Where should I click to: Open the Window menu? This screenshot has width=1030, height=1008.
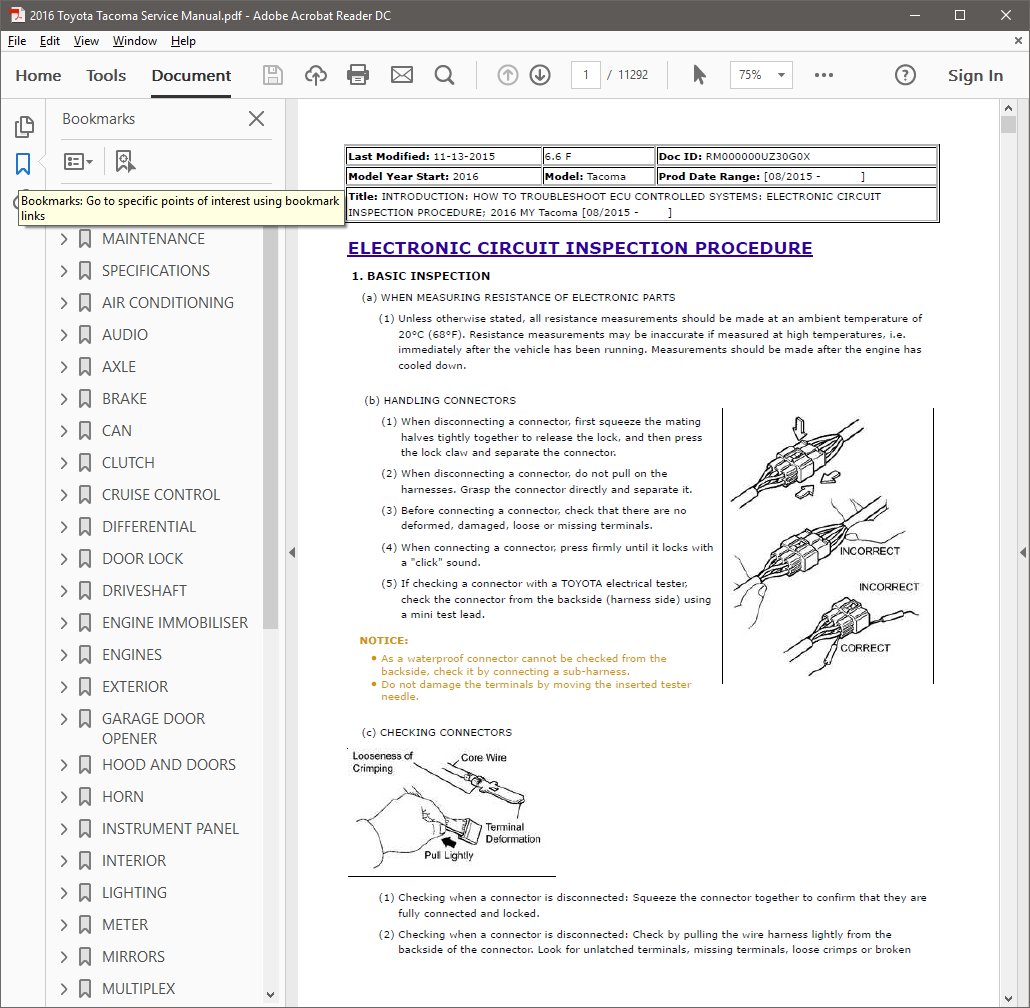pyautogui.click(x=135, y=41)
